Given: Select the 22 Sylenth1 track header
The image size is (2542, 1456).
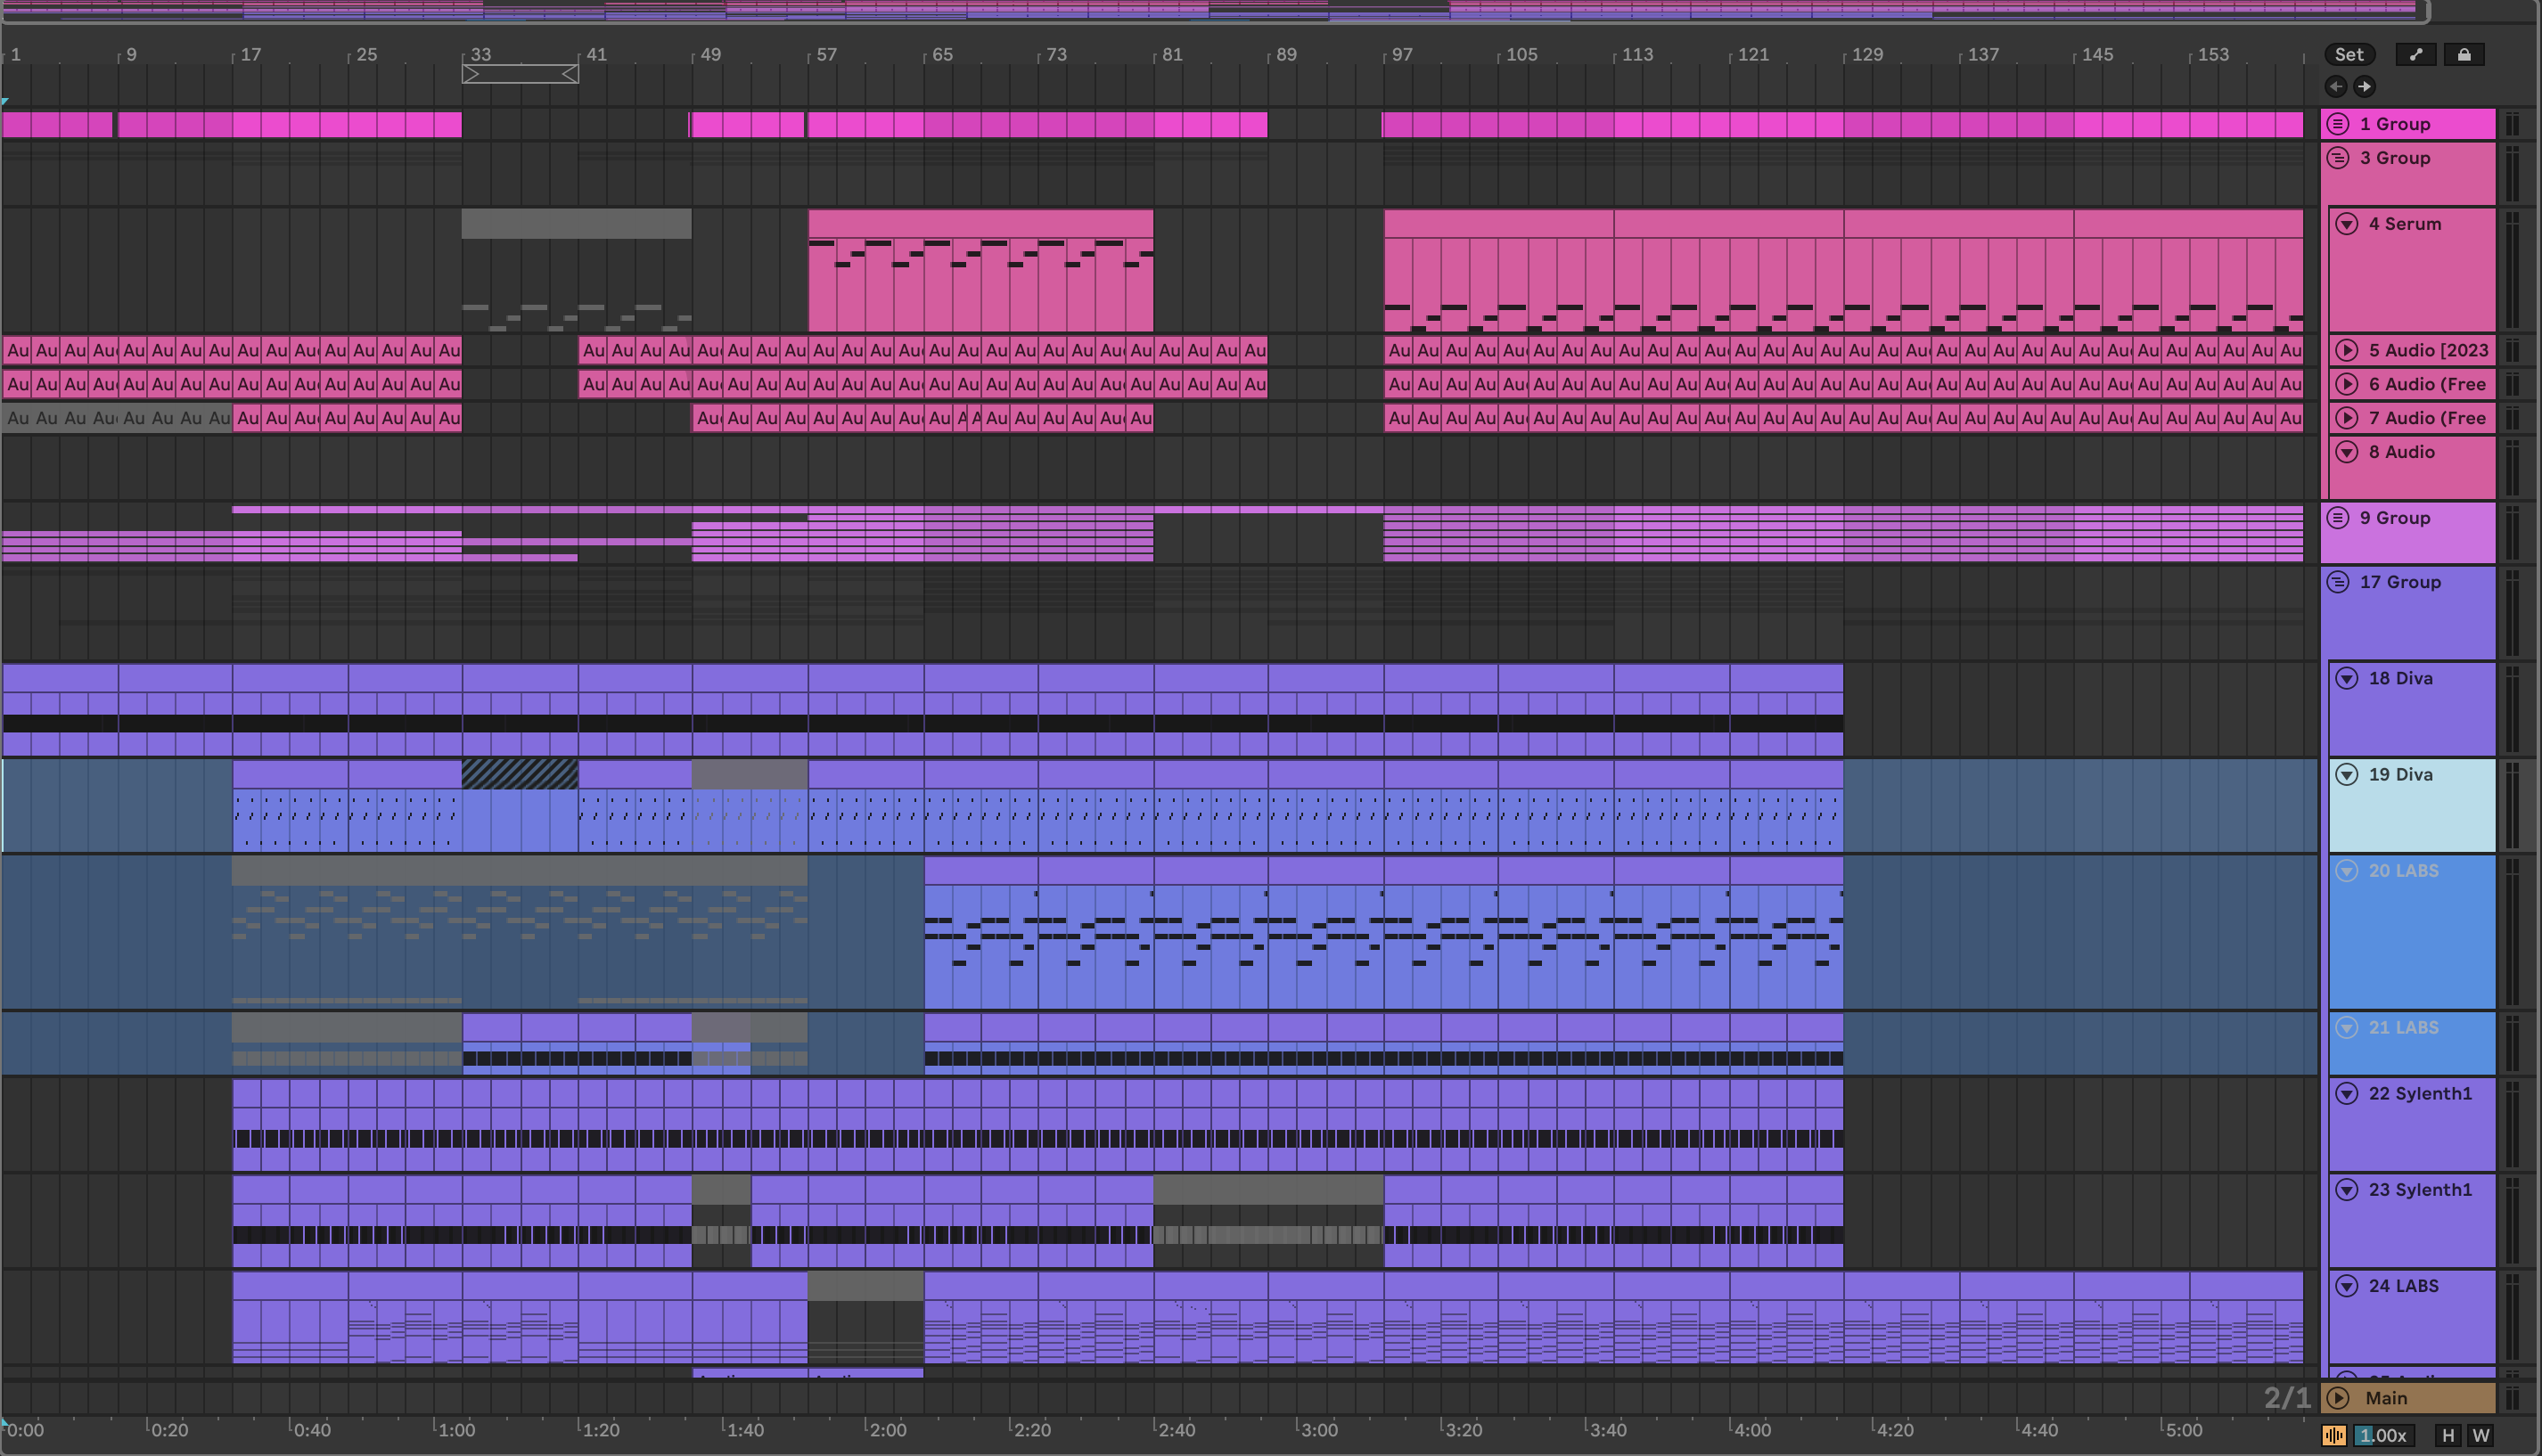Looking at the screenshot, I should 2420,1094.
